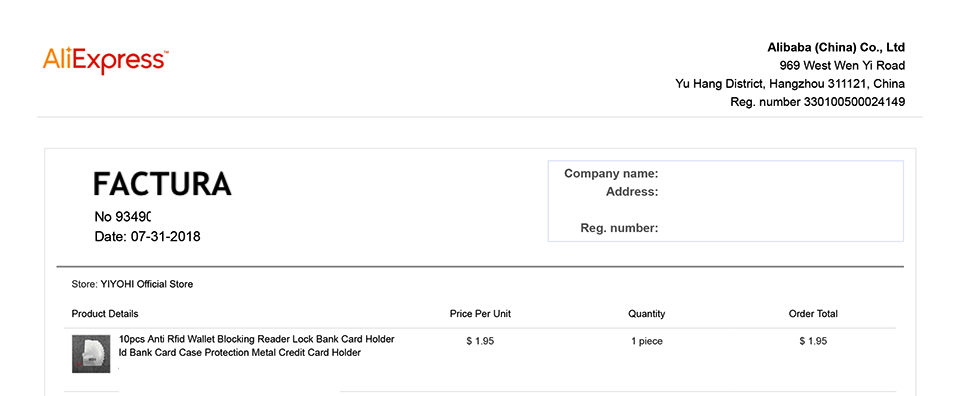This screenshot has width=958, height=396.
Task: Open the product thumbnail image
Action: point(91,354)
